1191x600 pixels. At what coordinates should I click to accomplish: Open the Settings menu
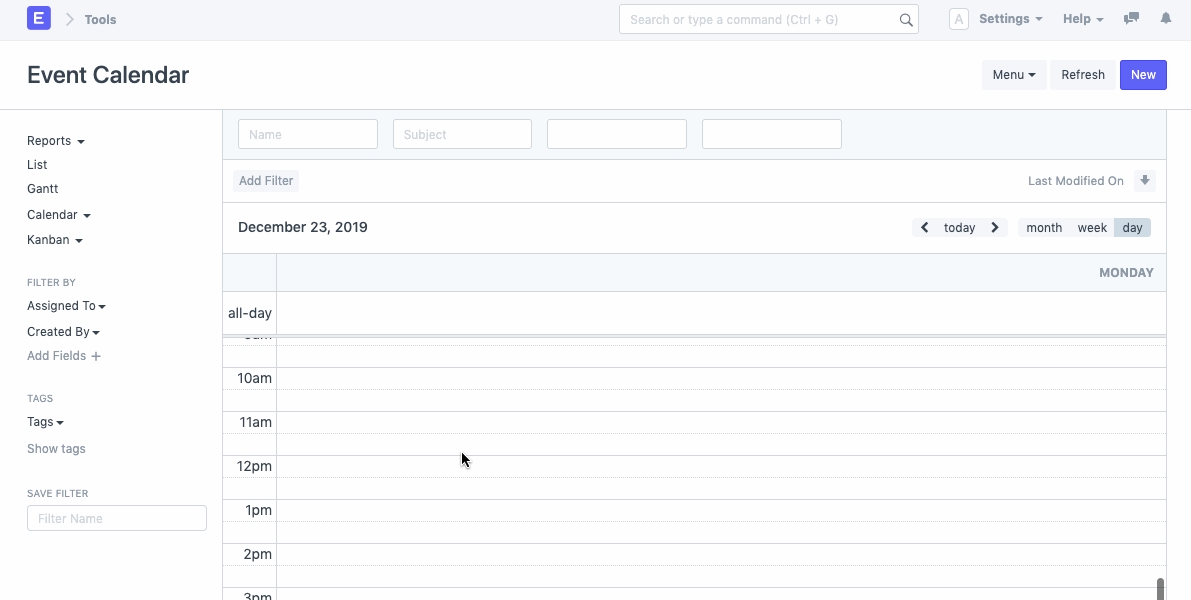1010,19
